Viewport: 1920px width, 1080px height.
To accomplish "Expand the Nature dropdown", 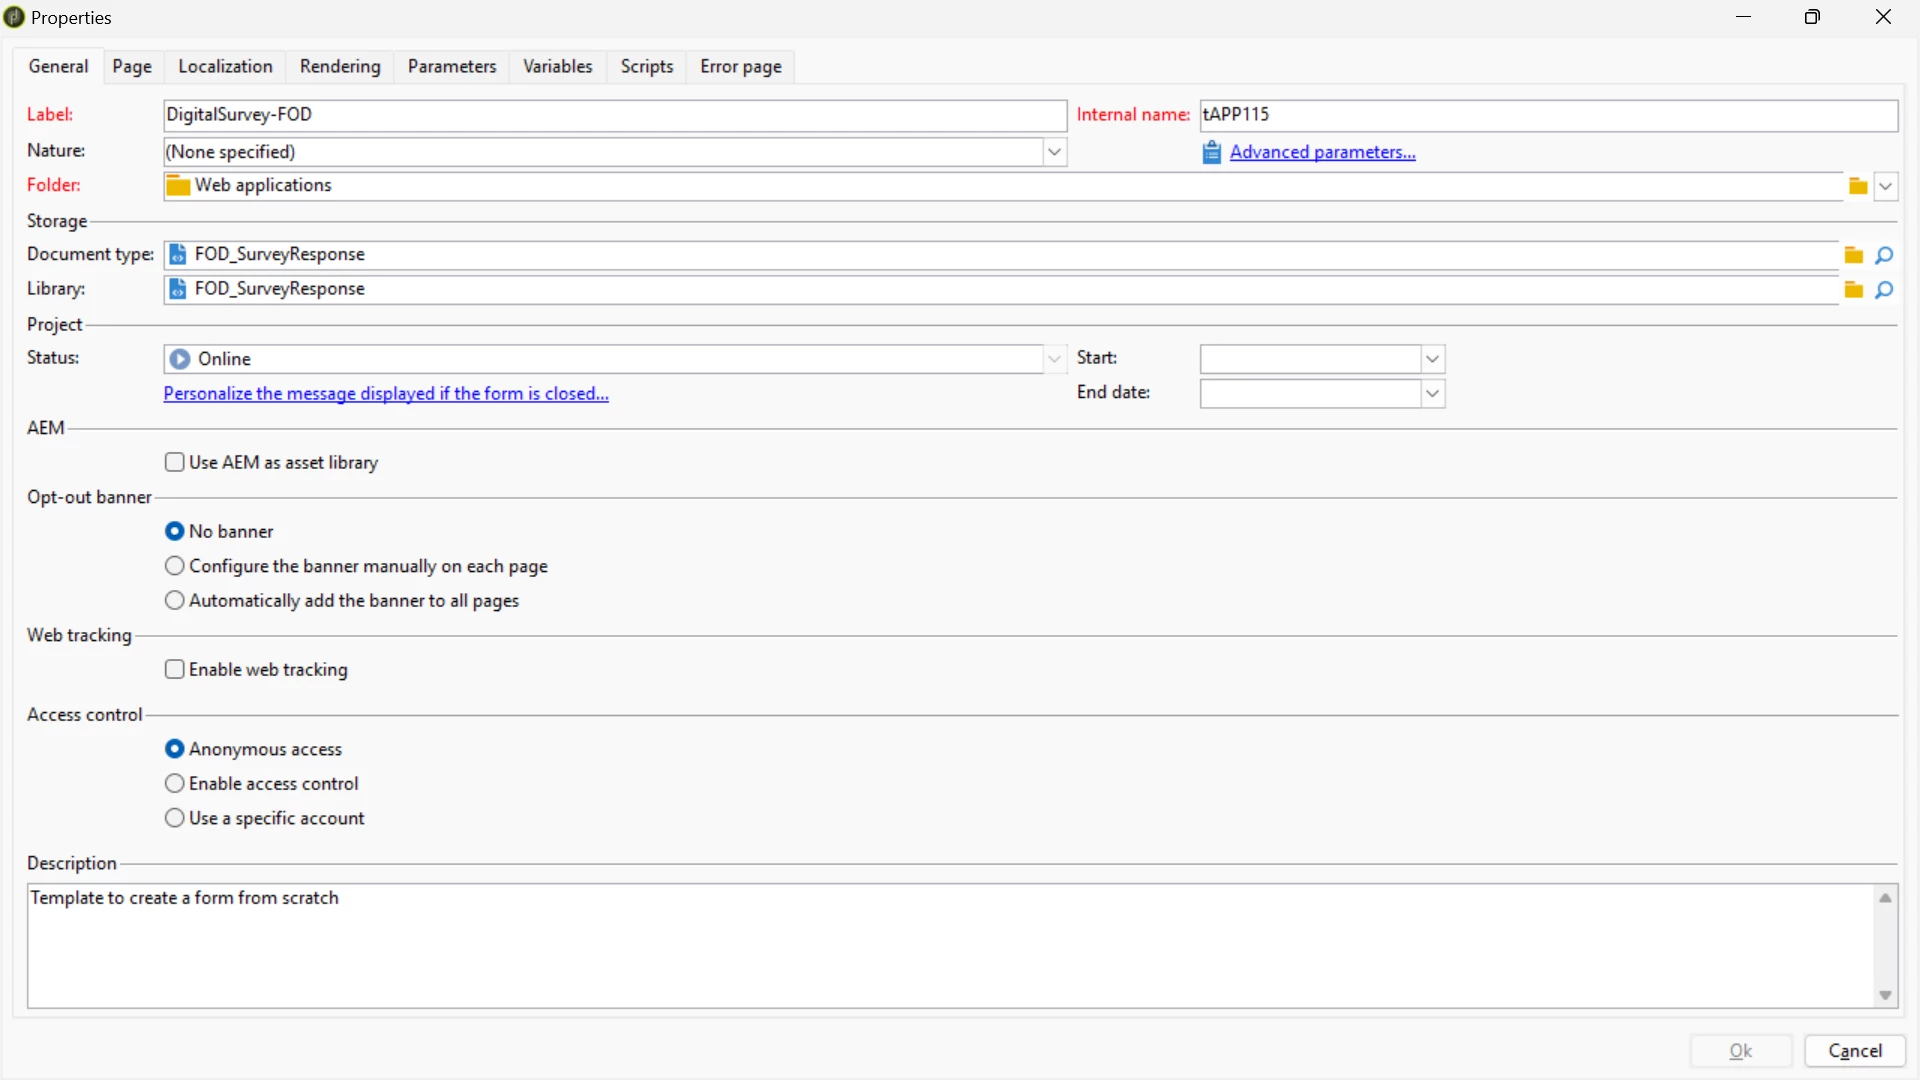I will coord(1054,152).
